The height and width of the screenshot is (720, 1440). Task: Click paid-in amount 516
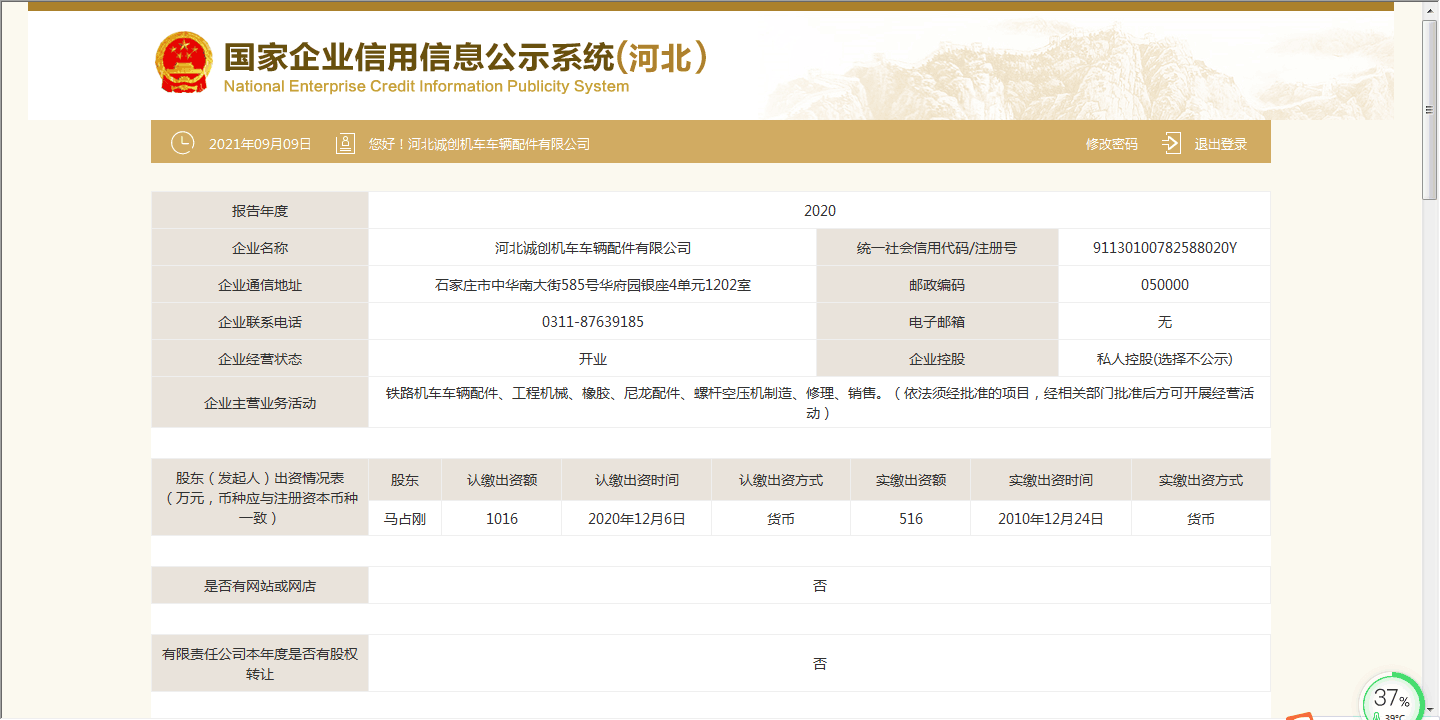(x=911, y=519)
